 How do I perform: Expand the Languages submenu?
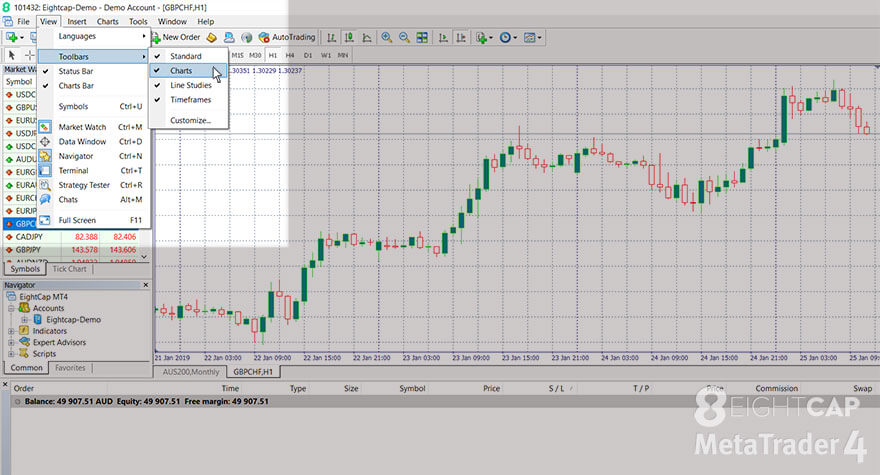click(94, 36)
